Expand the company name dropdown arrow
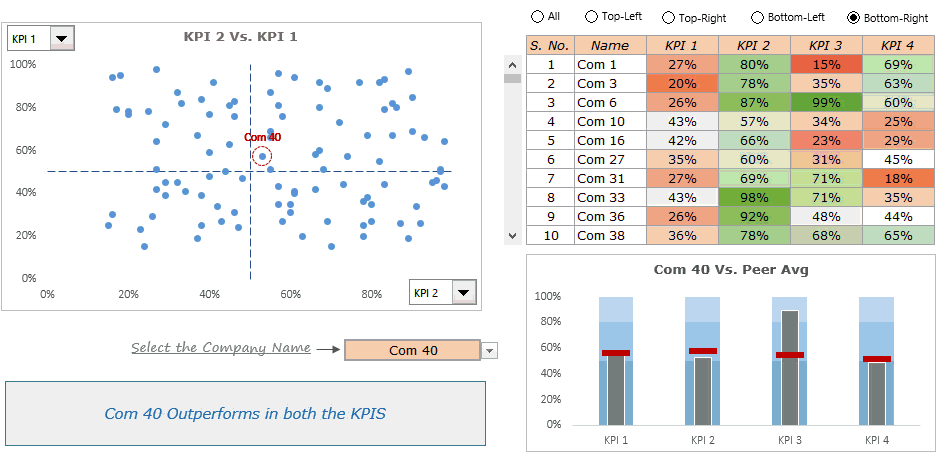 tap(490, 351)
